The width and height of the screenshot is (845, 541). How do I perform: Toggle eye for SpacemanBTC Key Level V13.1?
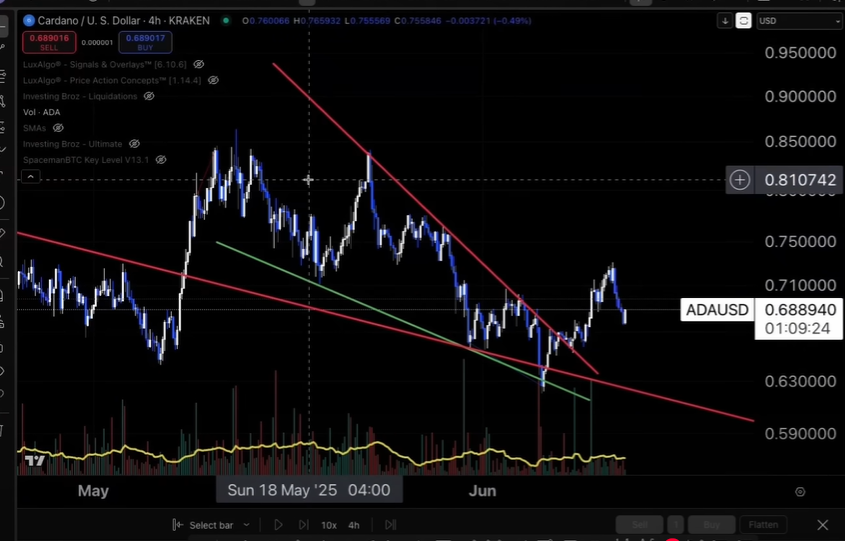(161, 159)
